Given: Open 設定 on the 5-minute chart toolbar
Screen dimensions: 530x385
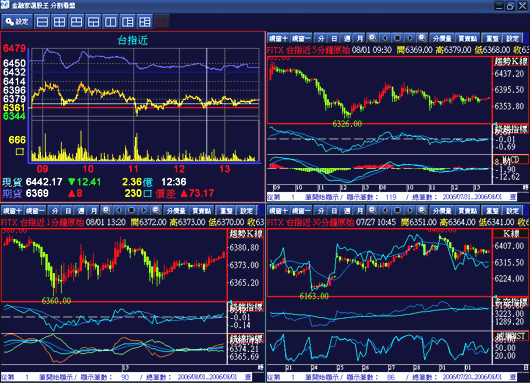Looking at the screenshot, I should [512, 38].
